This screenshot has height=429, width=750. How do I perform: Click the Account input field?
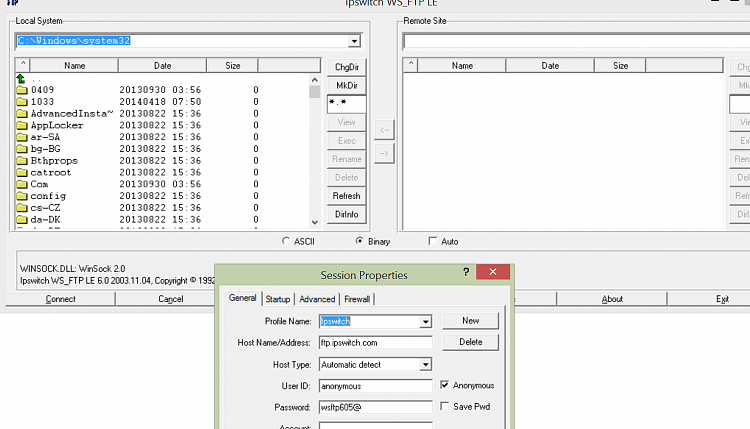tap(375, 425)
